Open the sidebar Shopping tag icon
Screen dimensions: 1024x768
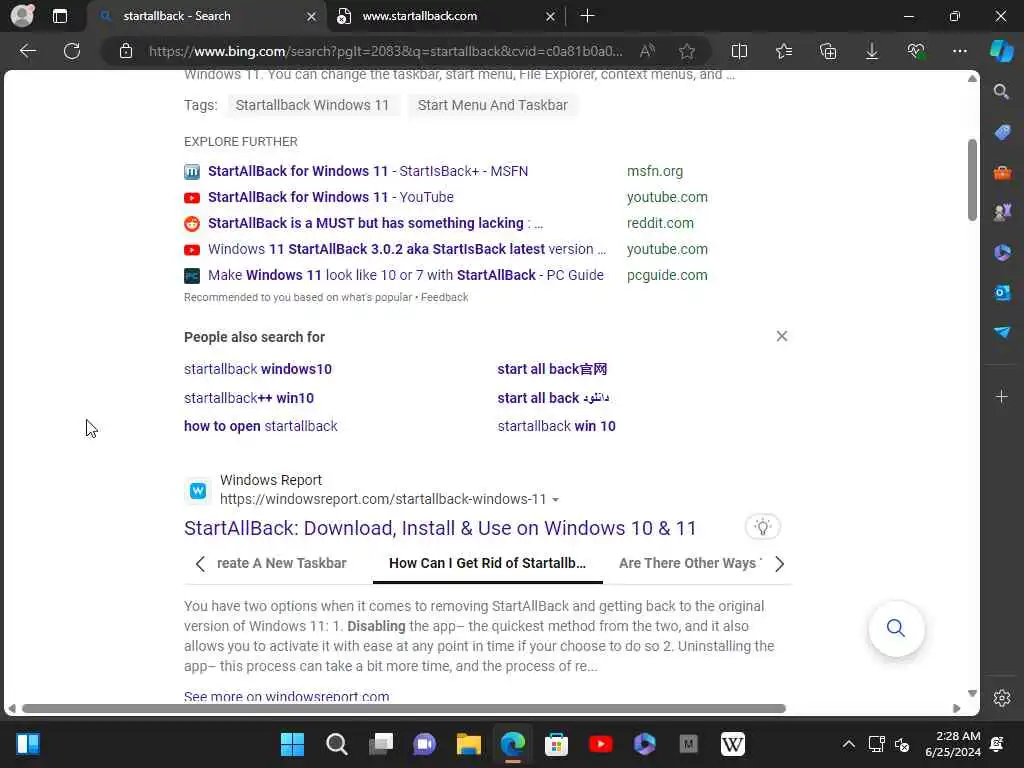click(x=1002, y=132)
